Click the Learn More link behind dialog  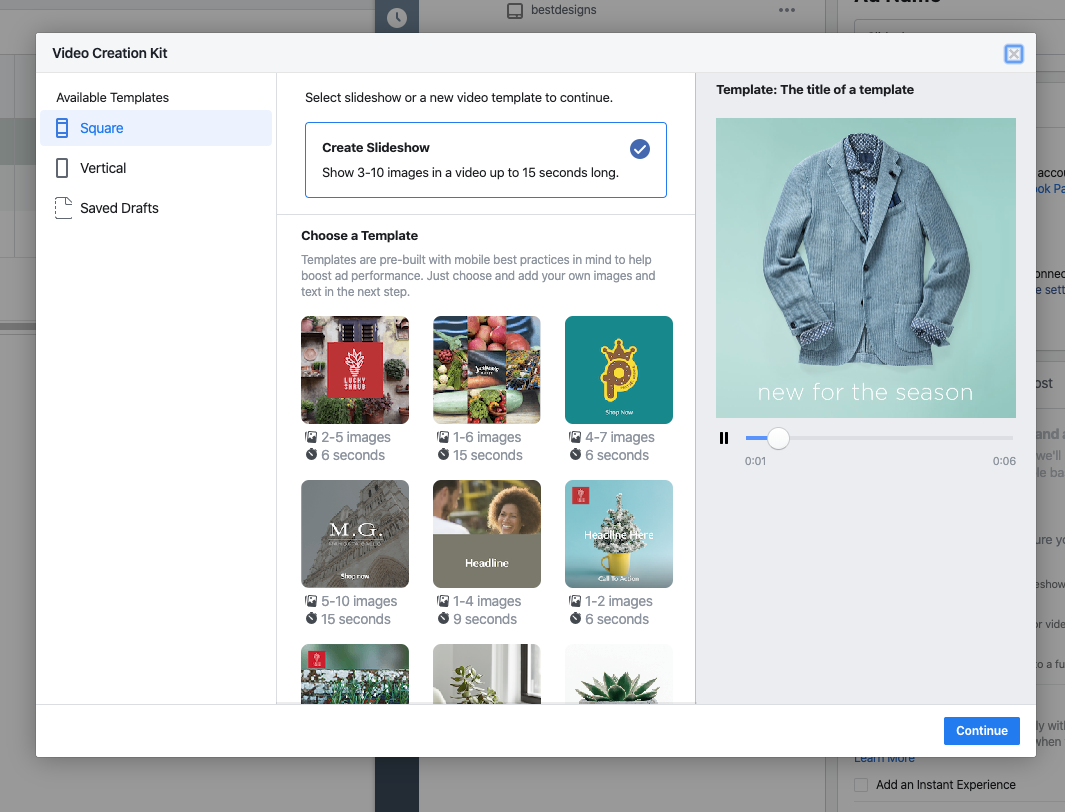coord(884,759)
